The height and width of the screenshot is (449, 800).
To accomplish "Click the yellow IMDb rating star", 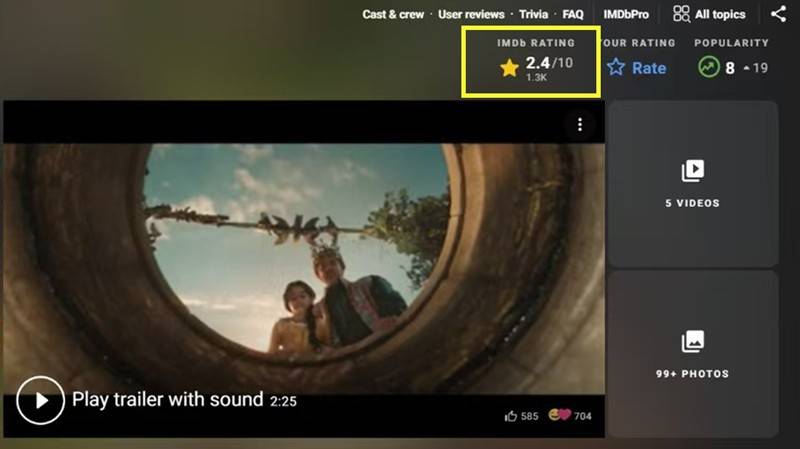I will coord(510,68).
